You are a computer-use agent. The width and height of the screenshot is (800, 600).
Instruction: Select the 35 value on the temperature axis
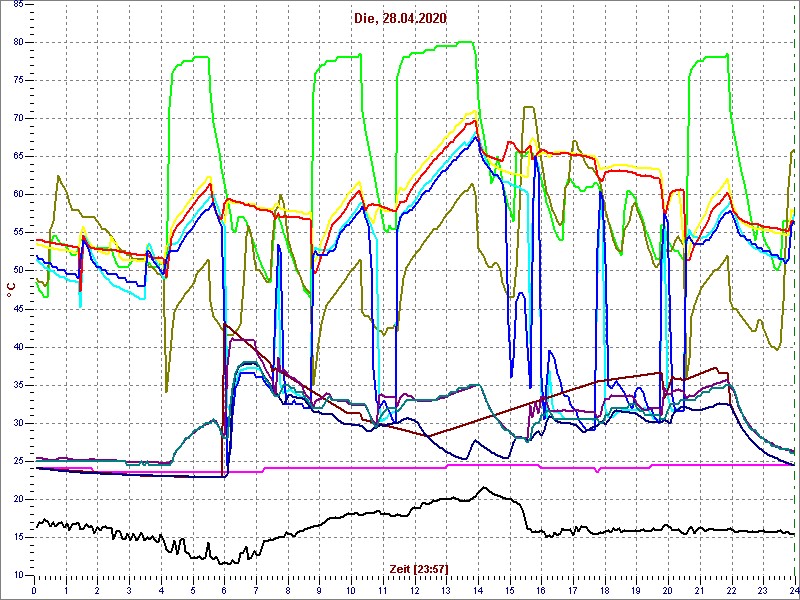click(17, 385)
